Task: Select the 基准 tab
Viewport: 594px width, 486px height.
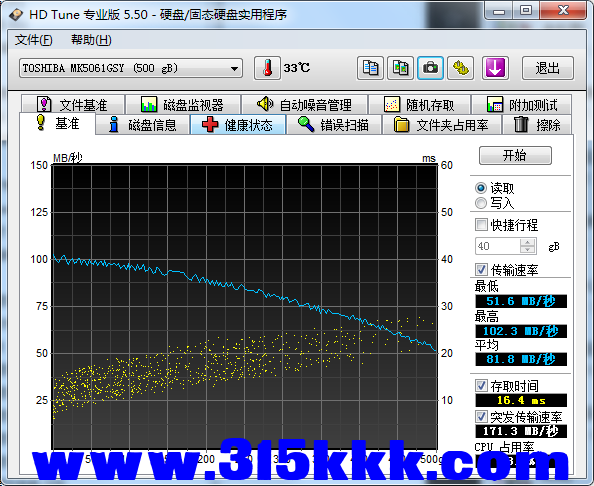Action: [x=57, y=123]
